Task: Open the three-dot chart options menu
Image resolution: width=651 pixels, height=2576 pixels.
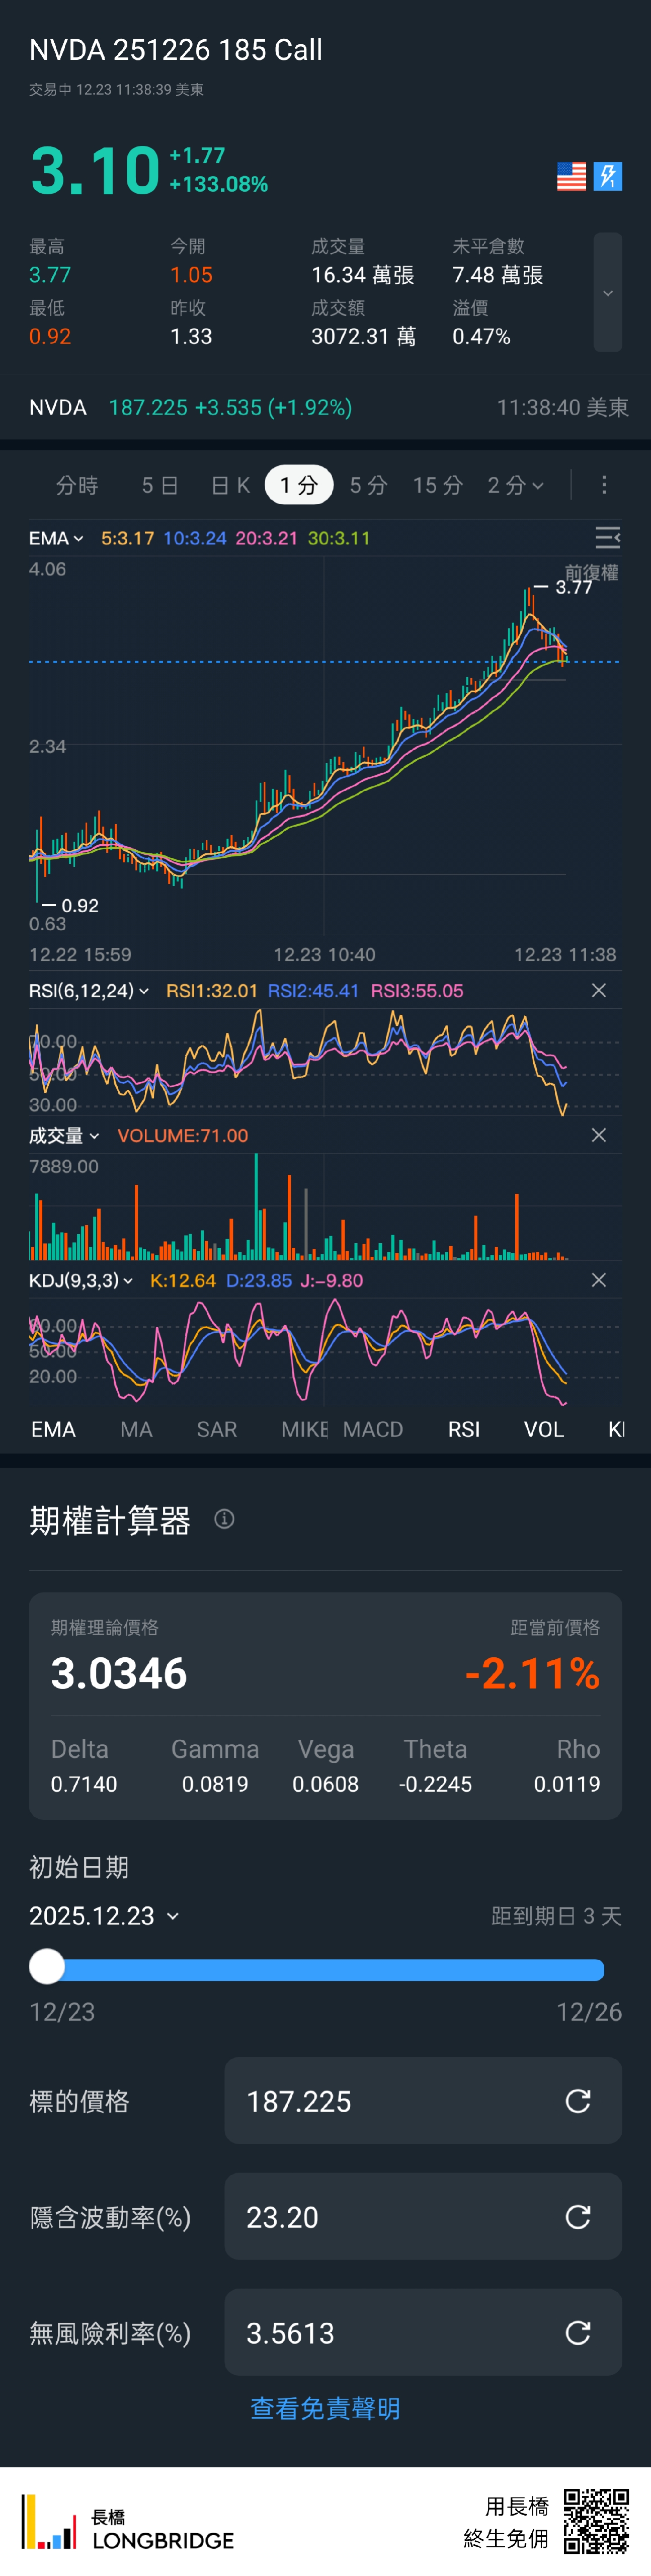Action: tap(604, 485)
